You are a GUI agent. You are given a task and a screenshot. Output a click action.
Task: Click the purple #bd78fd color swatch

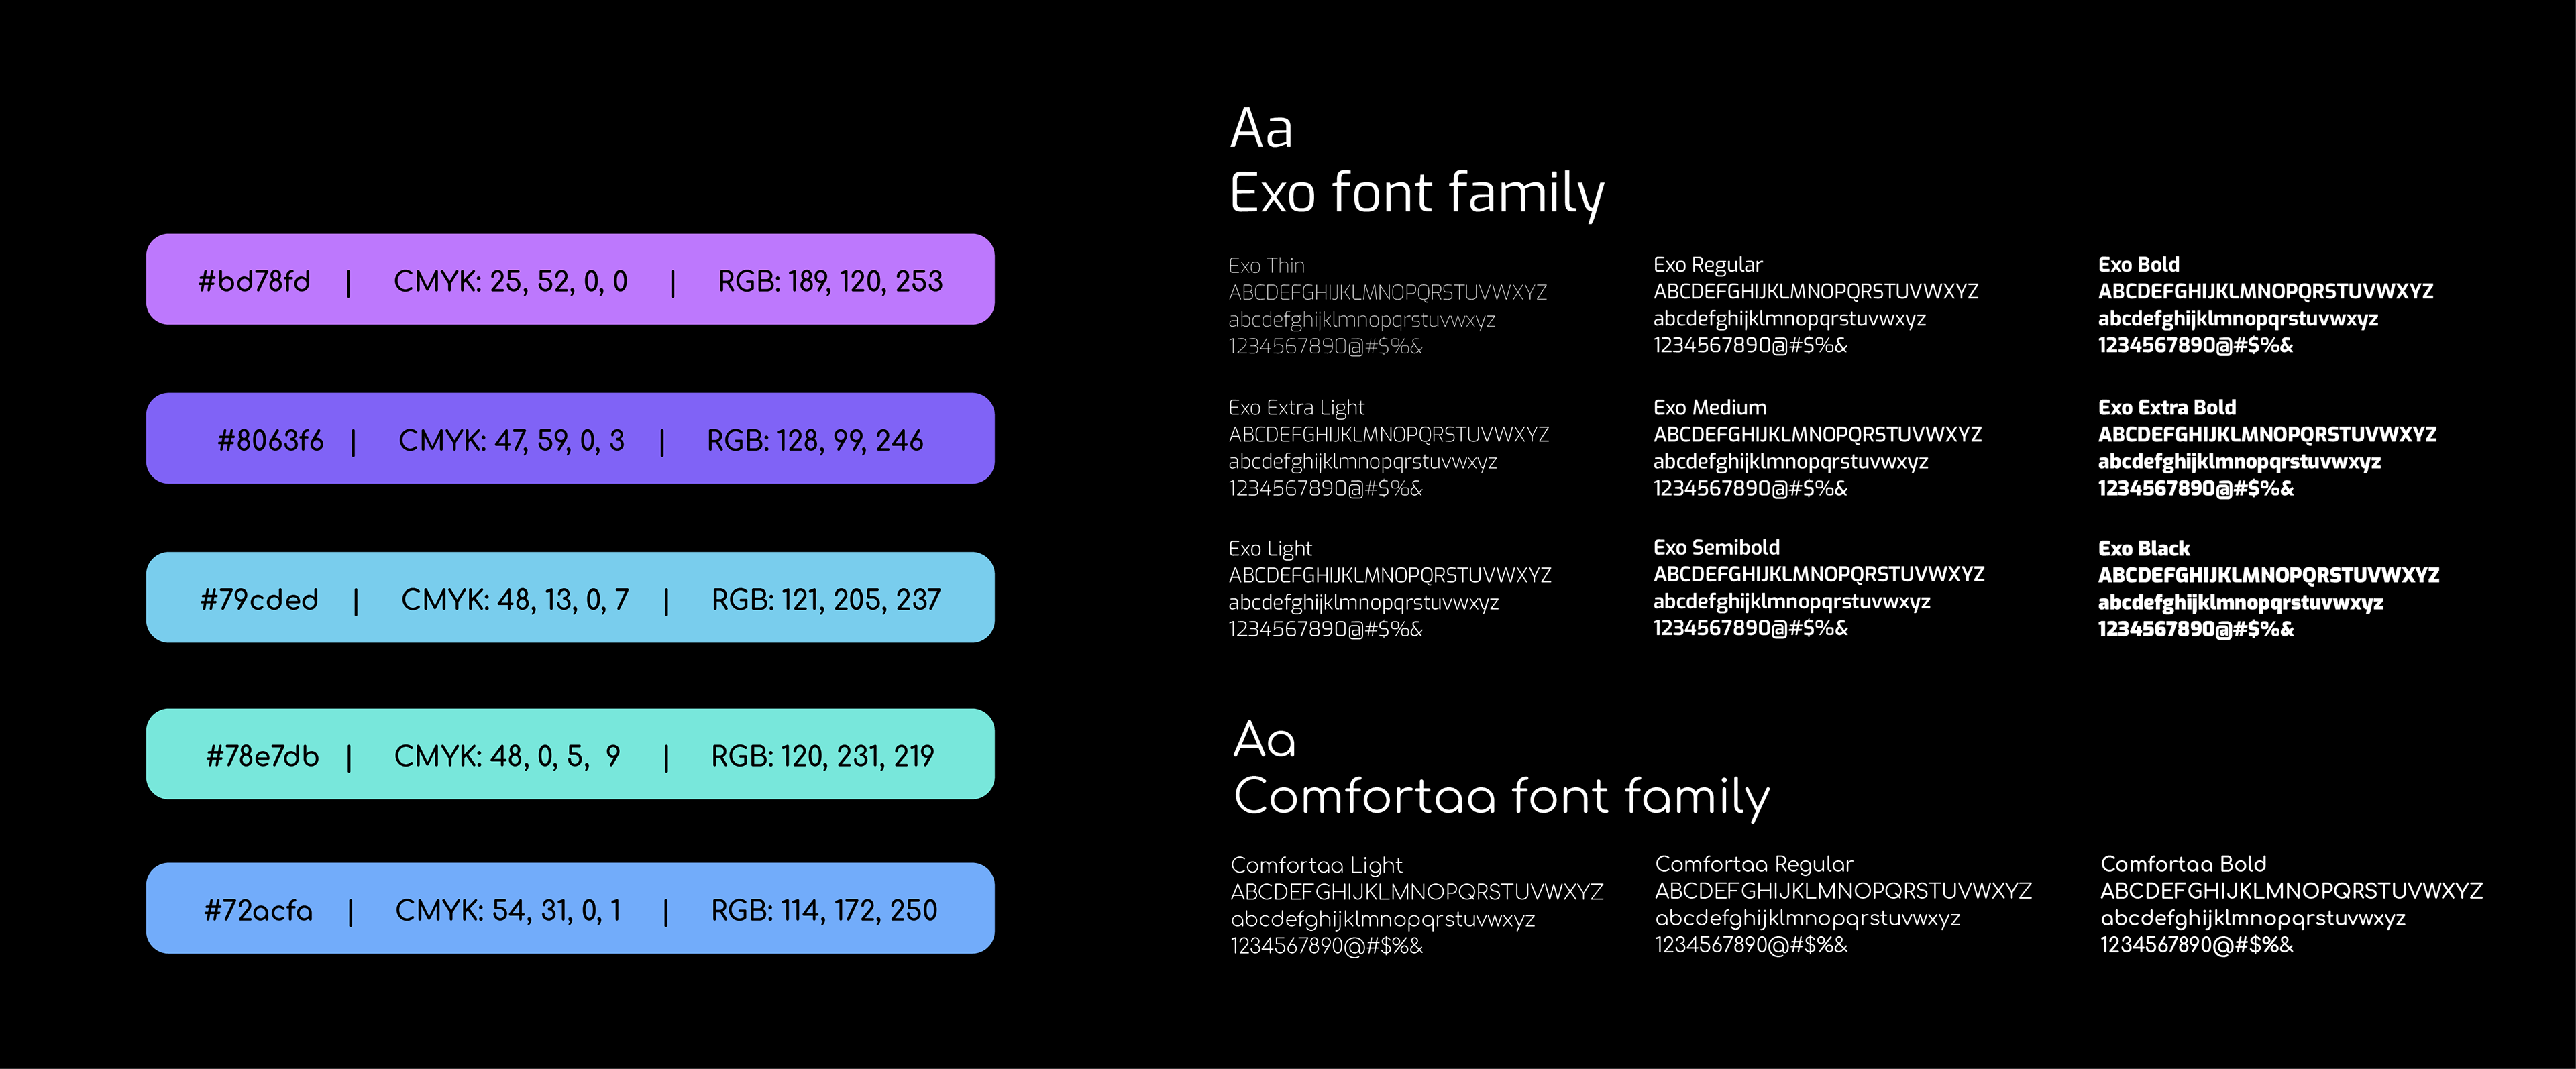pos(570,279)
